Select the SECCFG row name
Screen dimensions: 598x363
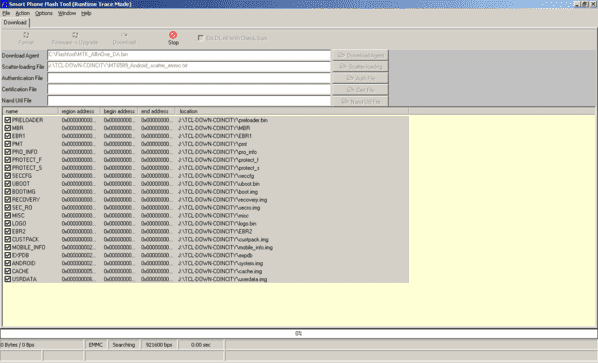[22, 176]
